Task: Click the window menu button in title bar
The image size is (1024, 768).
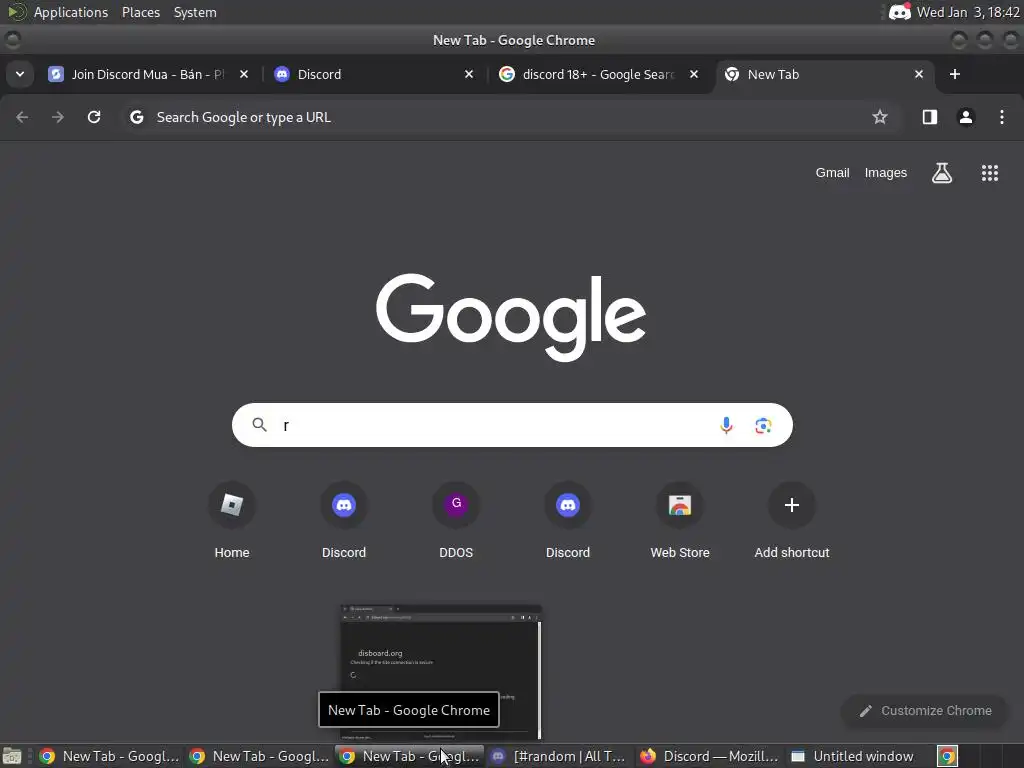Action: (x=12, y=40)
